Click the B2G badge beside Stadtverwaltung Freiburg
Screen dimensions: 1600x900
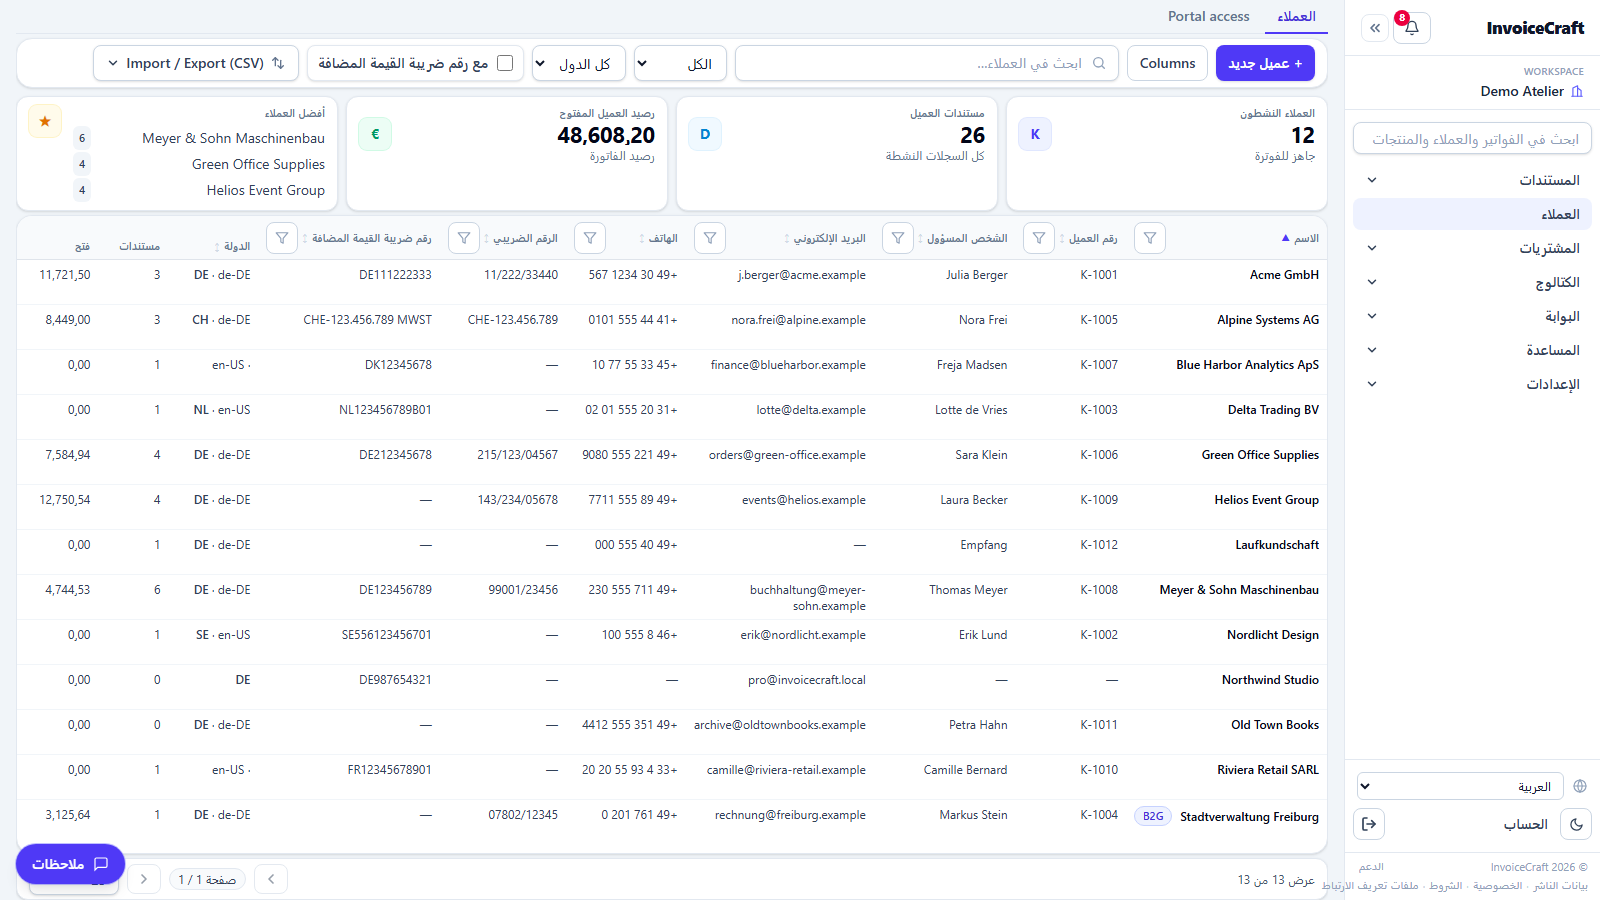click(x=1153, y=816)
